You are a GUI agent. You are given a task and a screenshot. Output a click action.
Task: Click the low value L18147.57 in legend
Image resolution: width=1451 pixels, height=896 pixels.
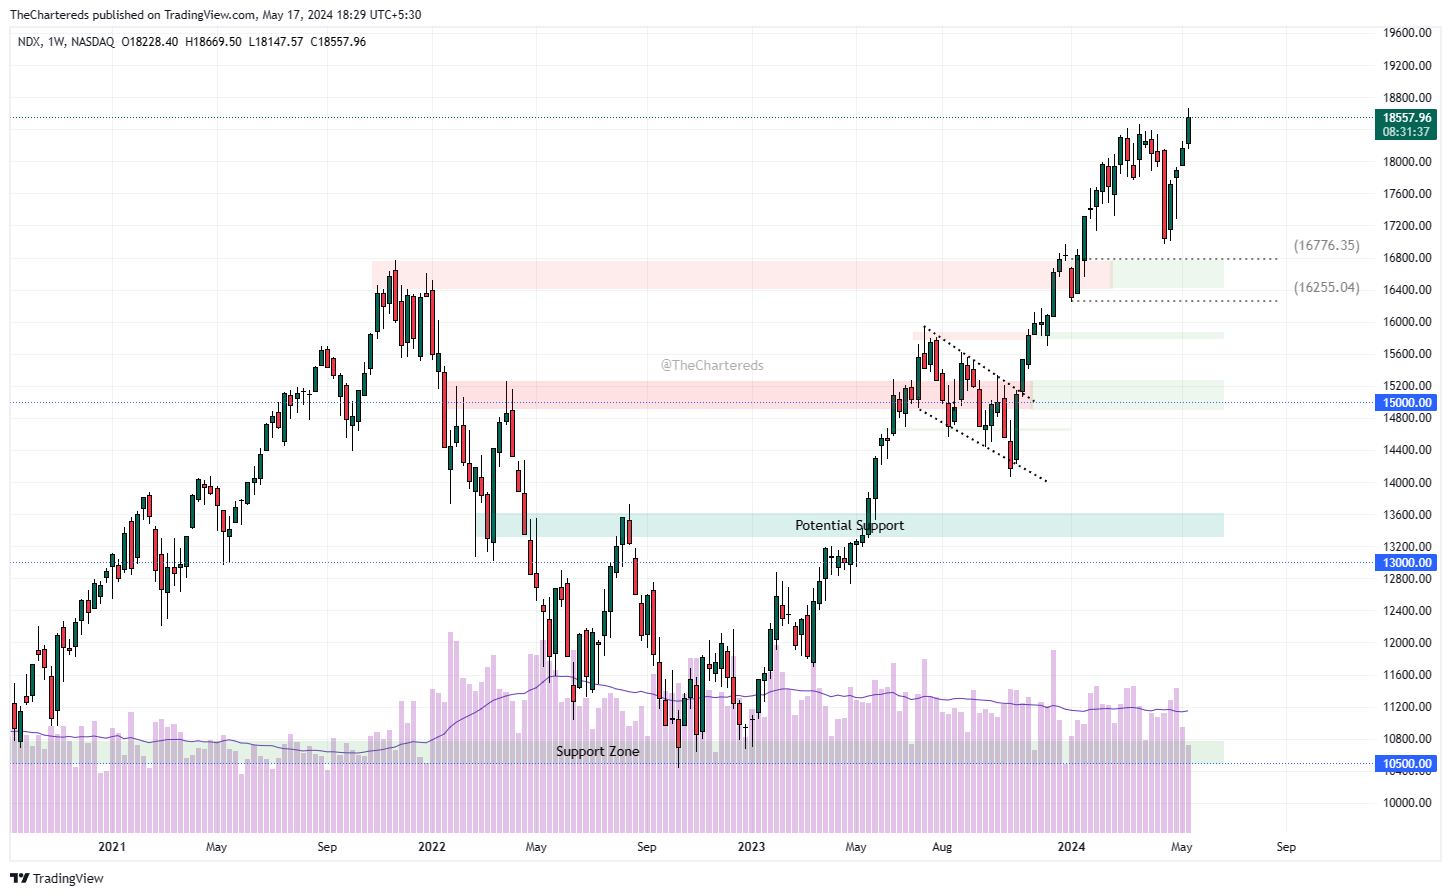(275, 42)
